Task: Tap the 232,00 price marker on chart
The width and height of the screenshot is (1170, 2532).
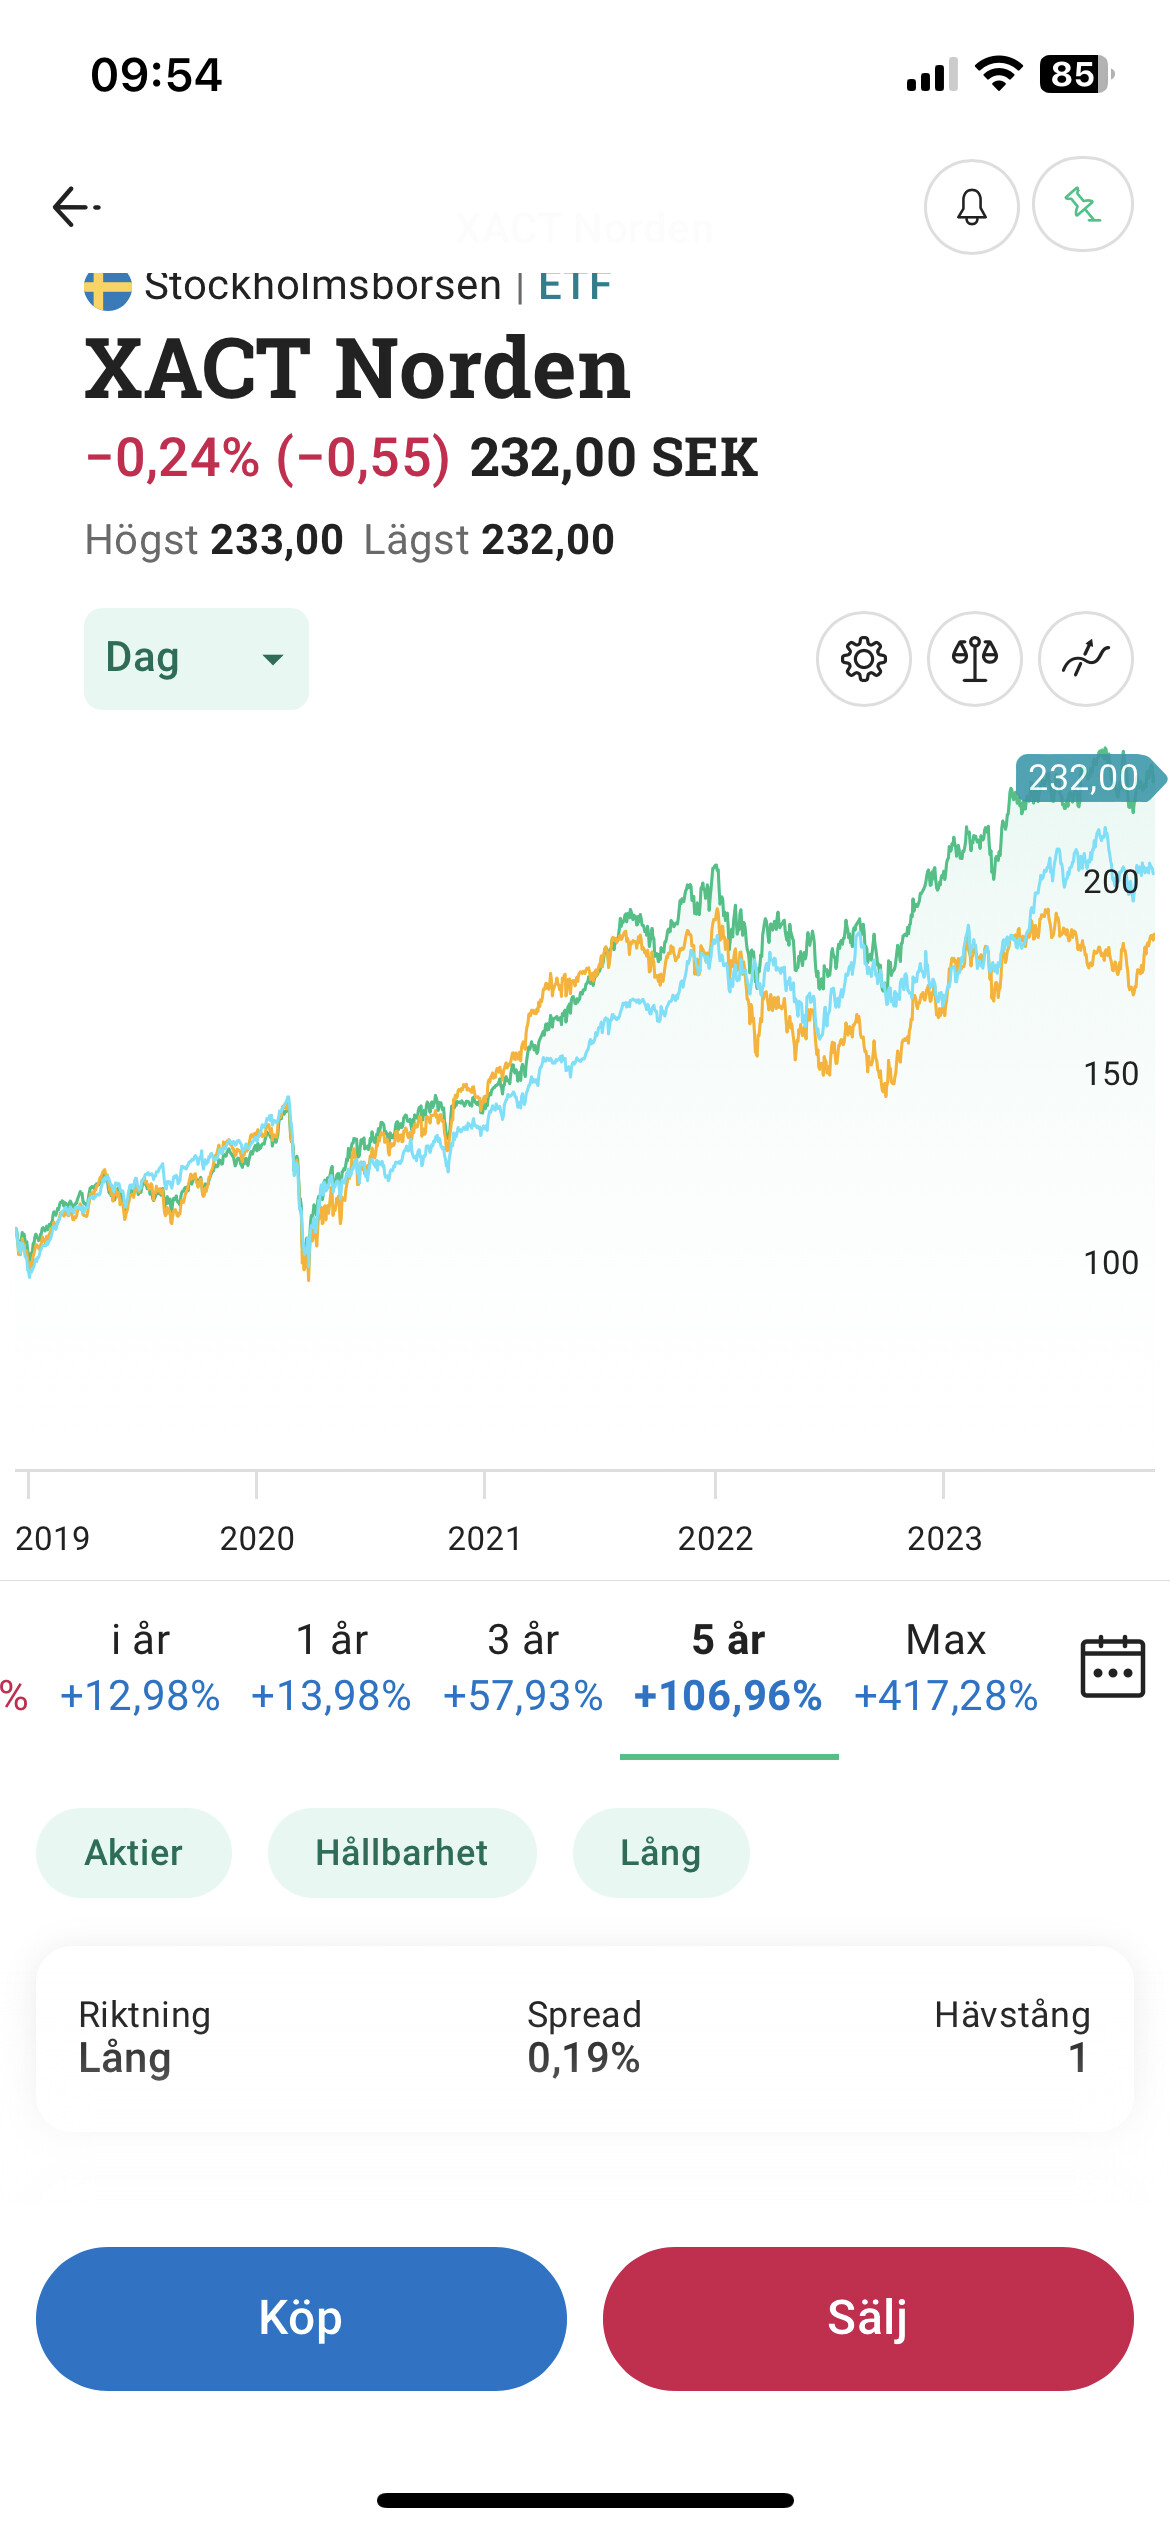Action: 1085,778
